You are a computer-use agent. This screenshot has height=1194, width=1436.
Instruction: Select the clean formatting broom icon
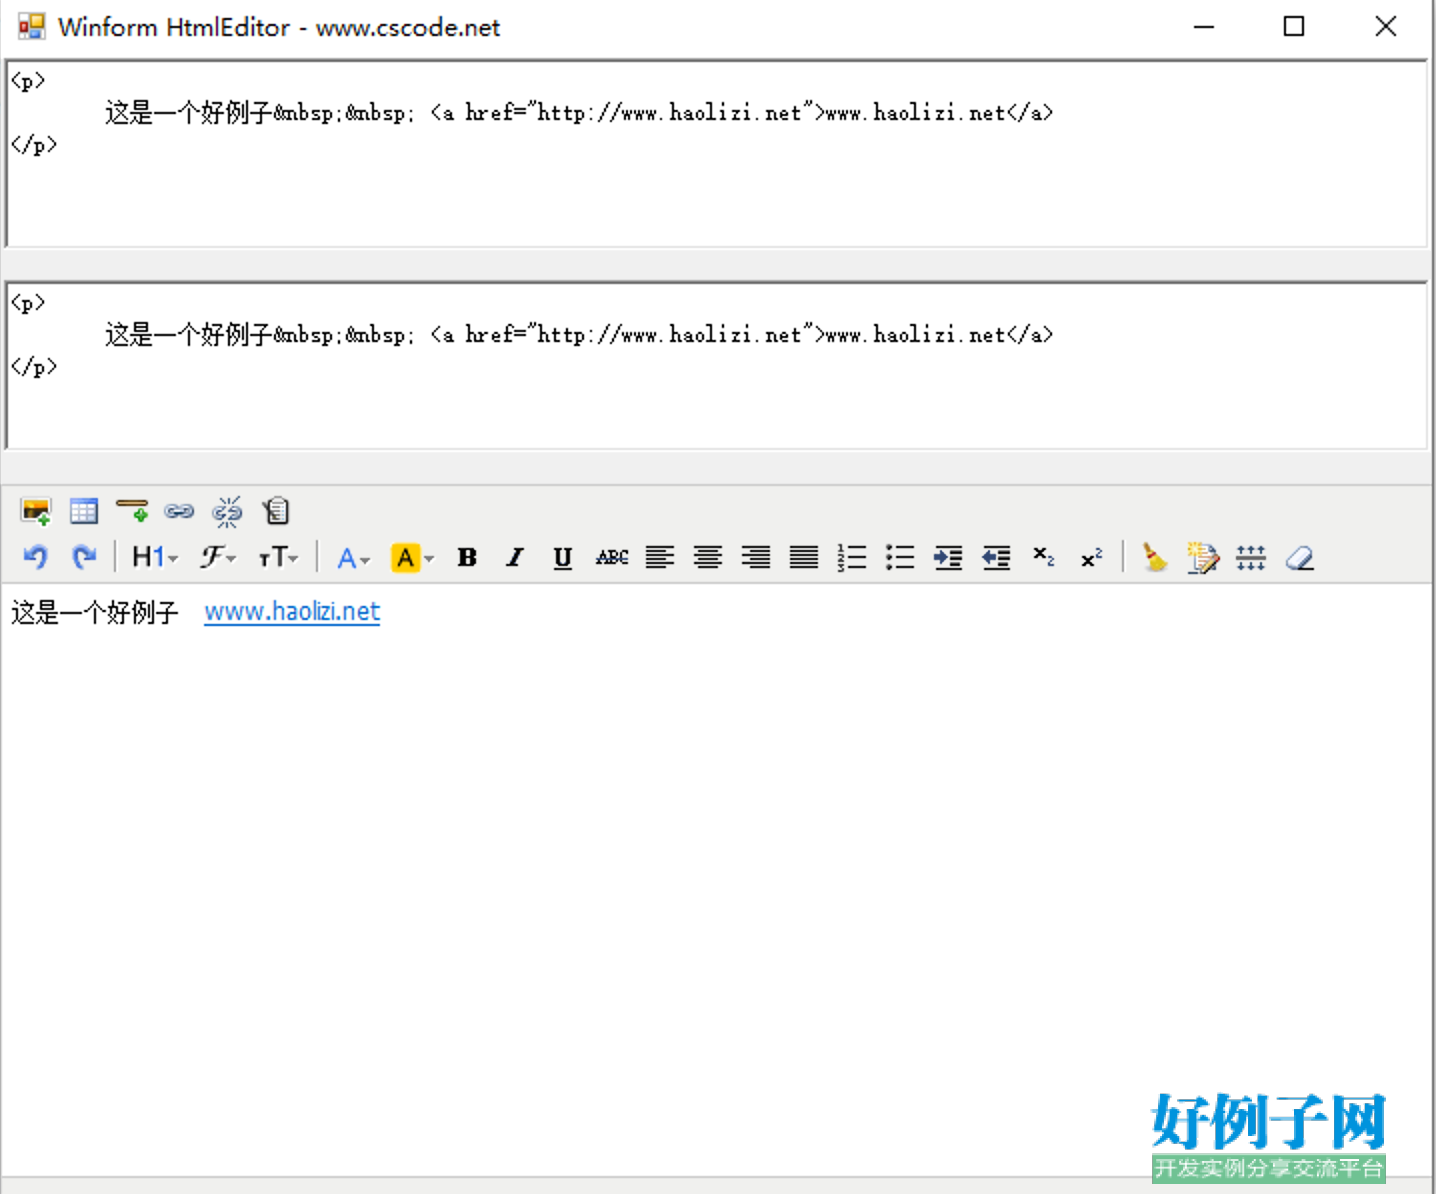coord(1155,557)
